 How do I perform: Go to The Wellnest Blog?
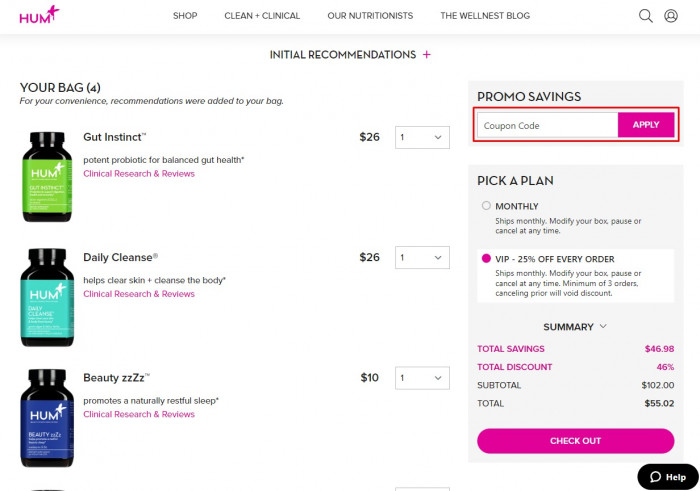(485, 16)
